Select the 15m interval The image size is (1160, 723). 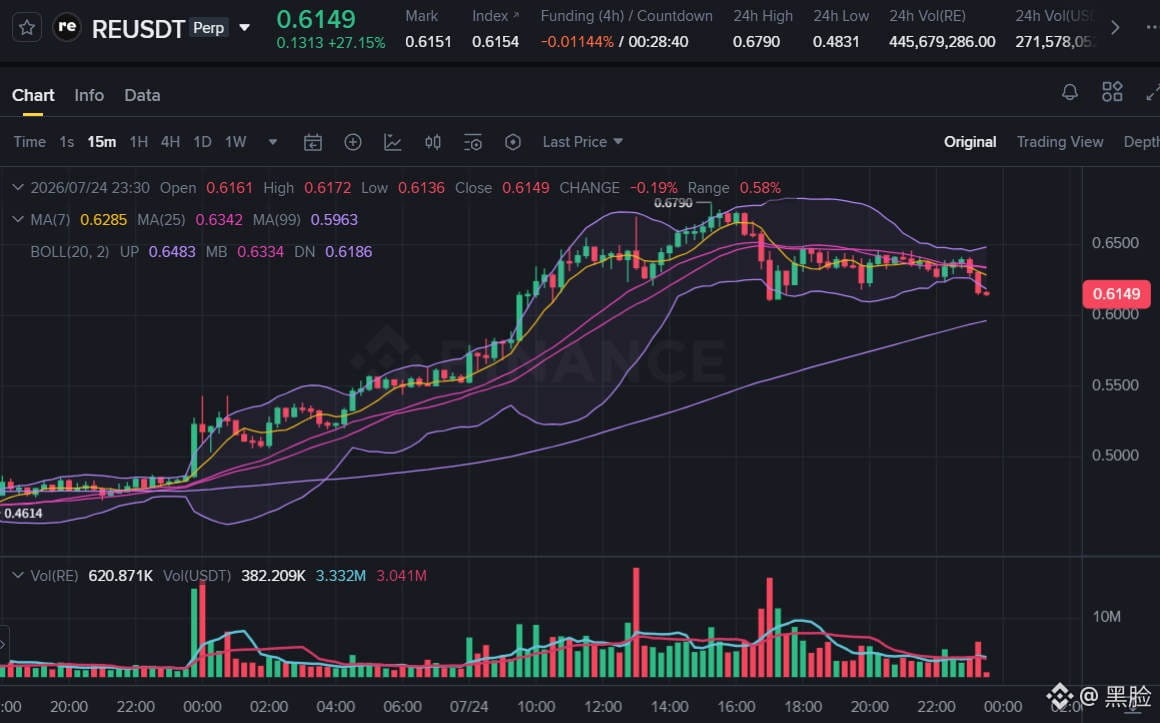101,142
